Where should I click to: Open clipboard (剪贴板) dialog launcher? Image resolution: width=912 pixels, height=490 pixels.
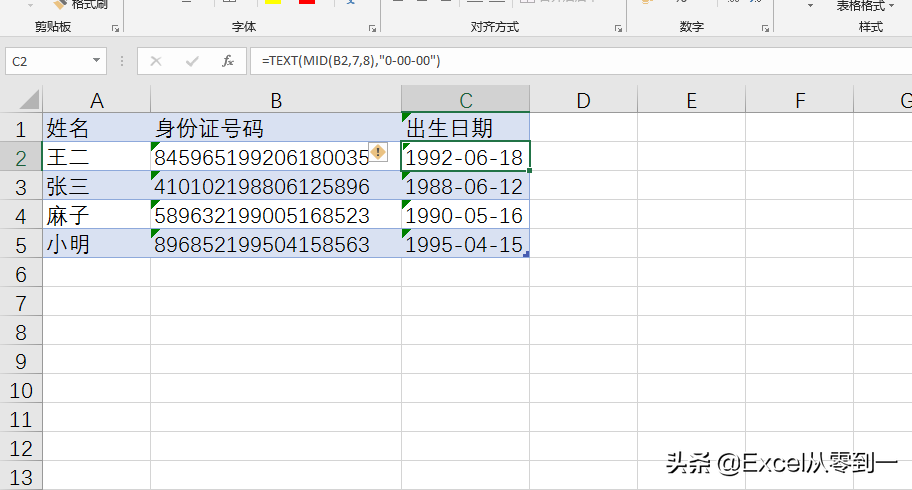click(x=115, y=29)
